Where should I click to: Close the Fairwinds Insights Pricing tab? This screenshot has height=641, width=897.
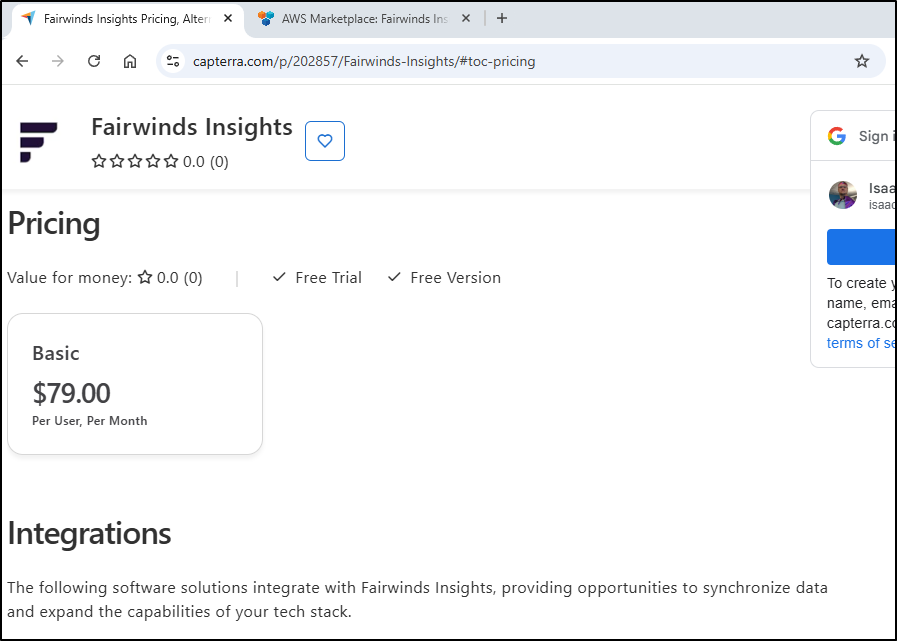coord(228,18)
